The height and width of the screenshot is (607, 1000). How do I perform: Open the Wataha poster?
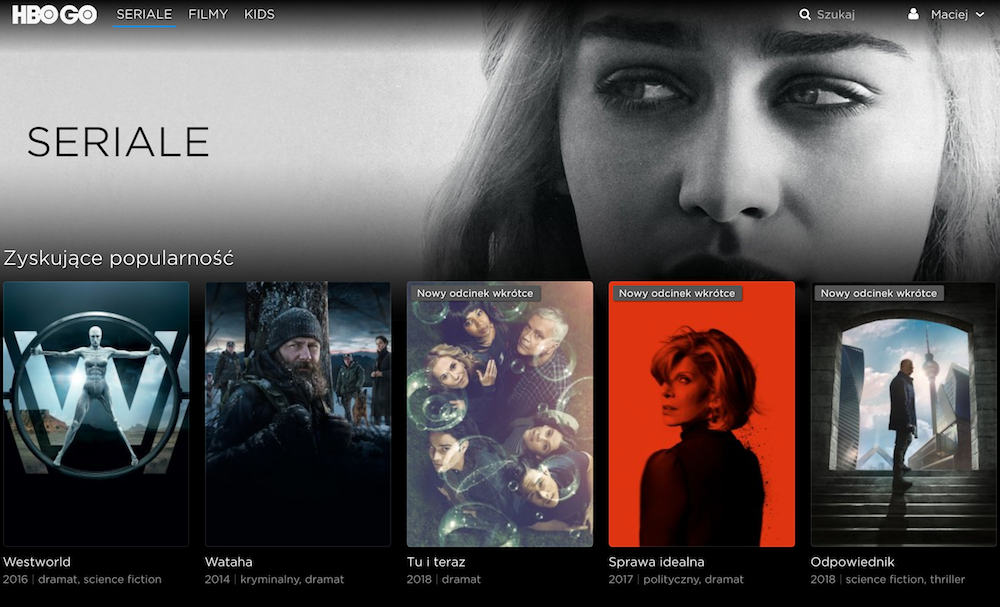pos(298,414)
